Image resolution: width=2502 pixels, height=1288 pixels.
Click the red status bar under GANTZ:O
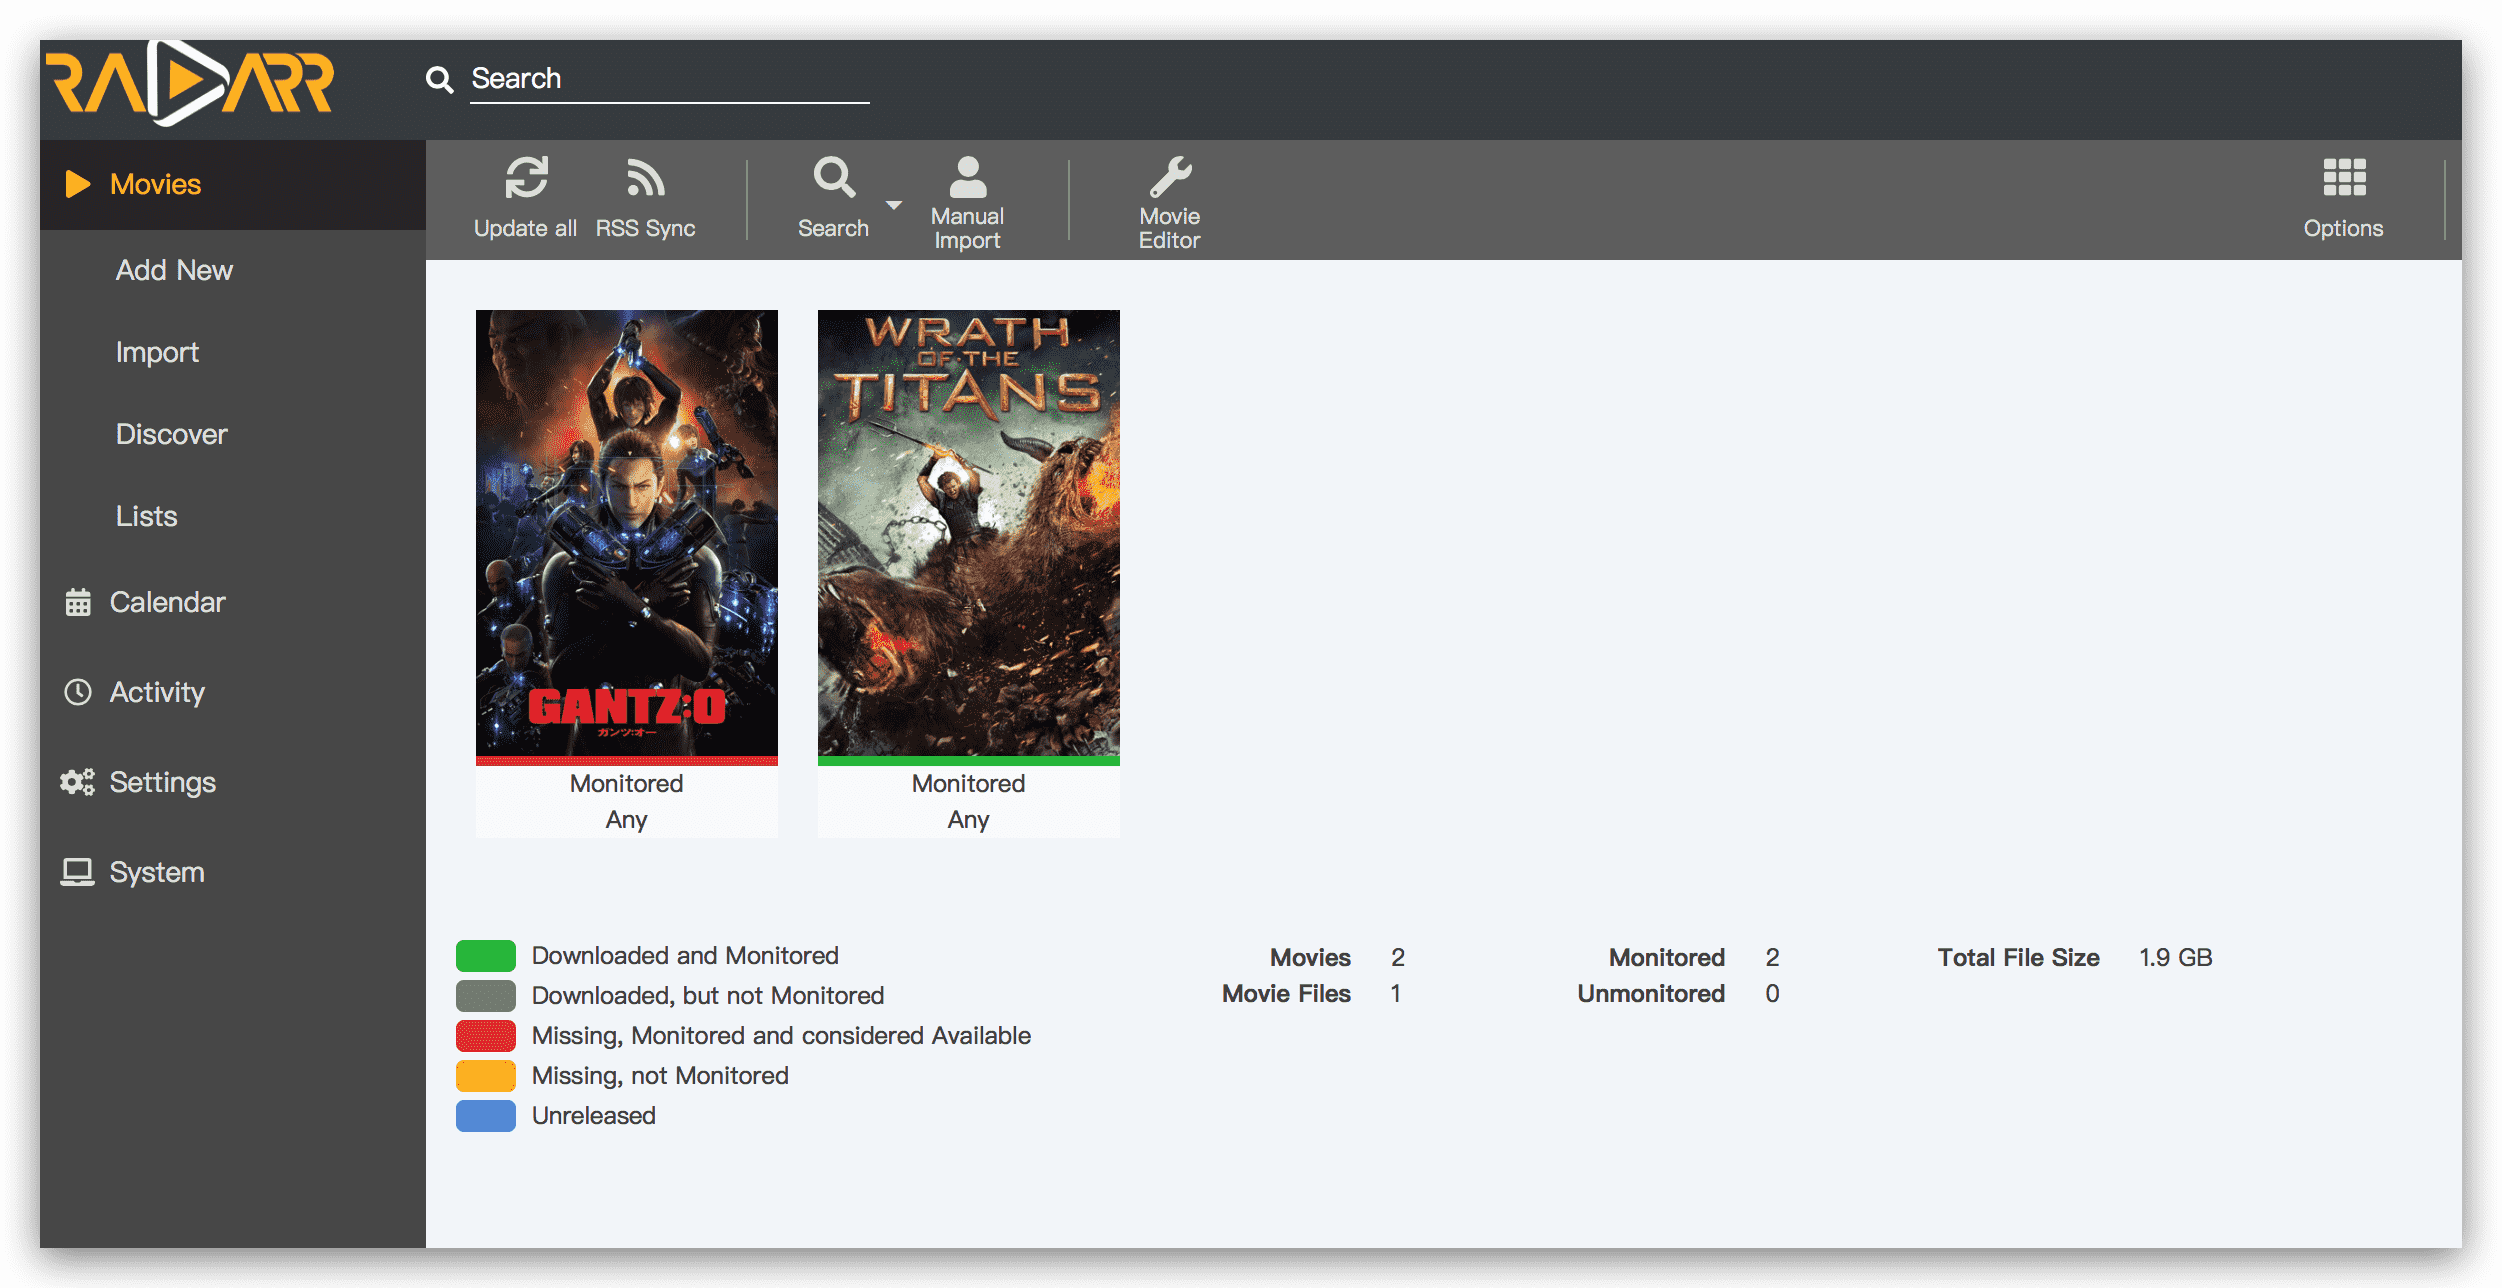(x=627, y=761)
